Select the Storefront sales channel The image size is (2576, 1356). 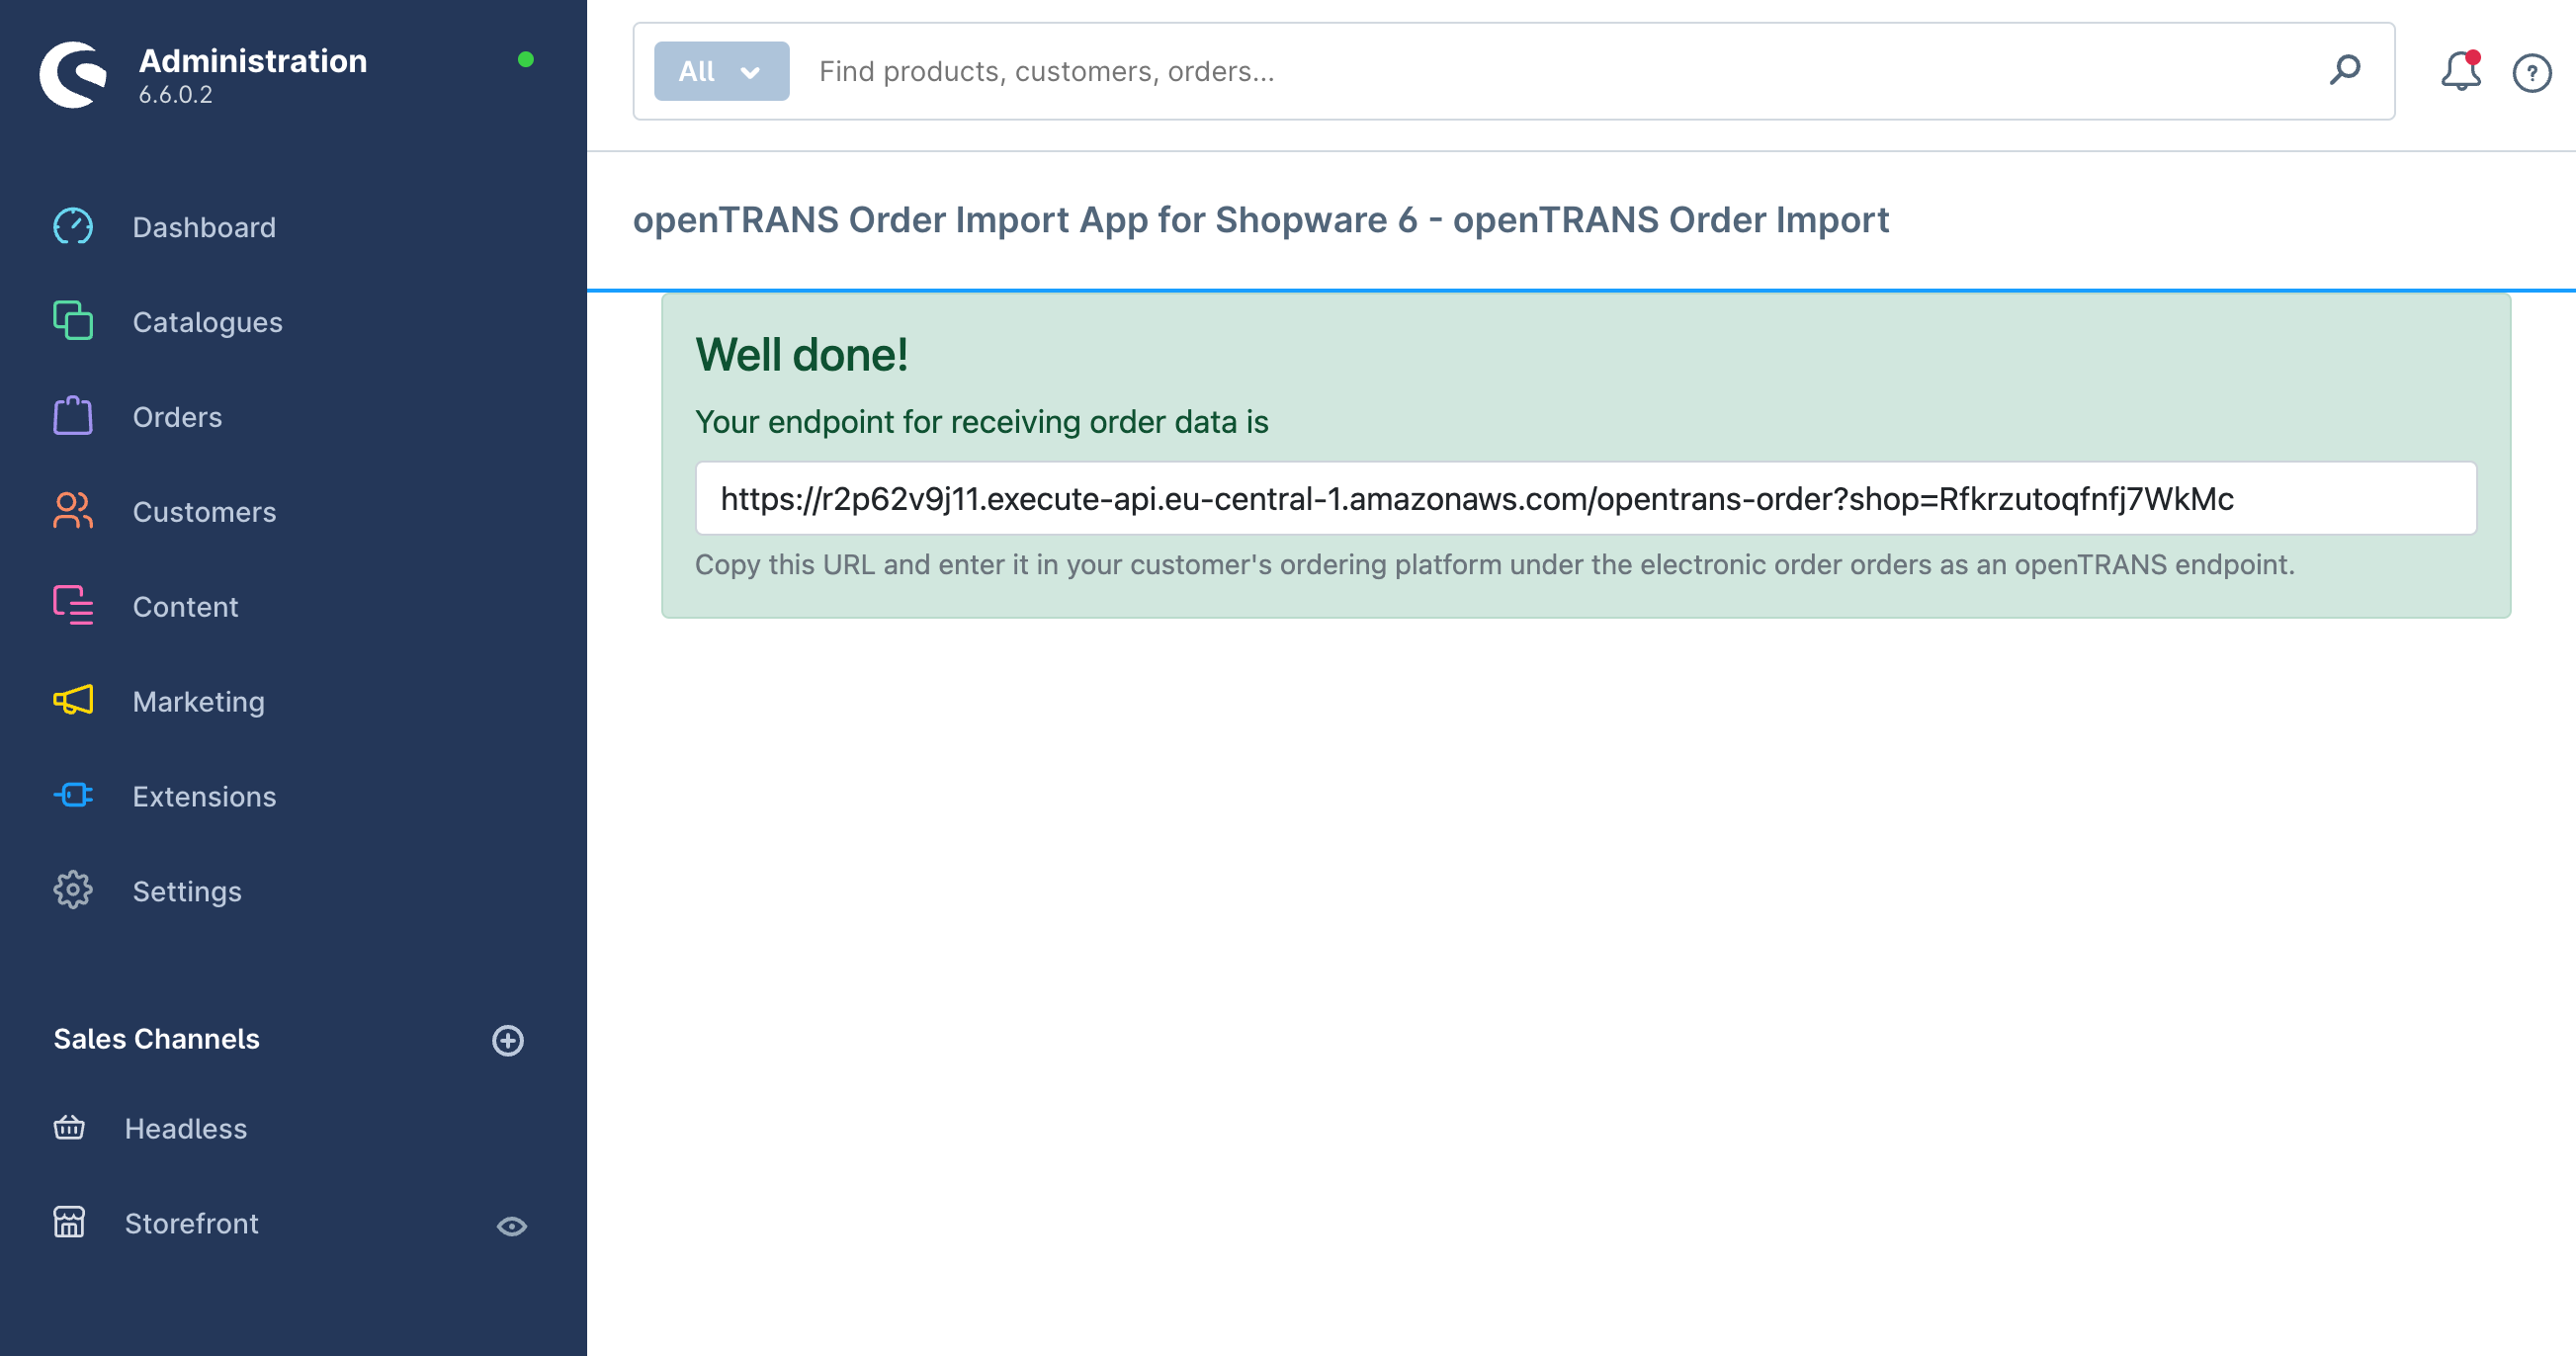point(191,1224)
